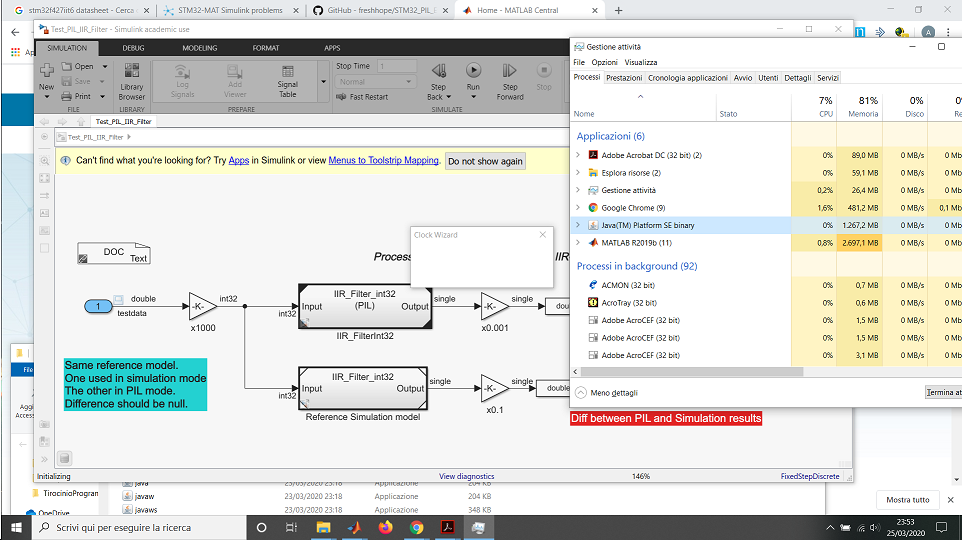The width and height of the screenshot is (962, 540).
Task: Click the Save icon in FILE section
Action: click(67, 81)
